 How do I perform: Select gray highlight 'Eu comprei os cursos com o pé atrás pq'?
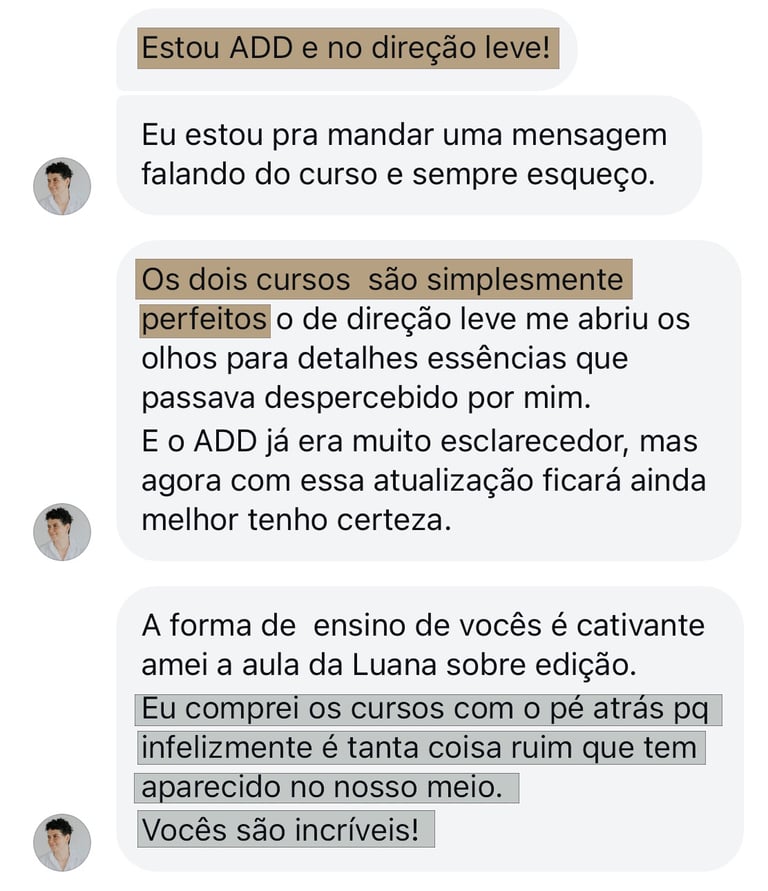coord(428,710)
